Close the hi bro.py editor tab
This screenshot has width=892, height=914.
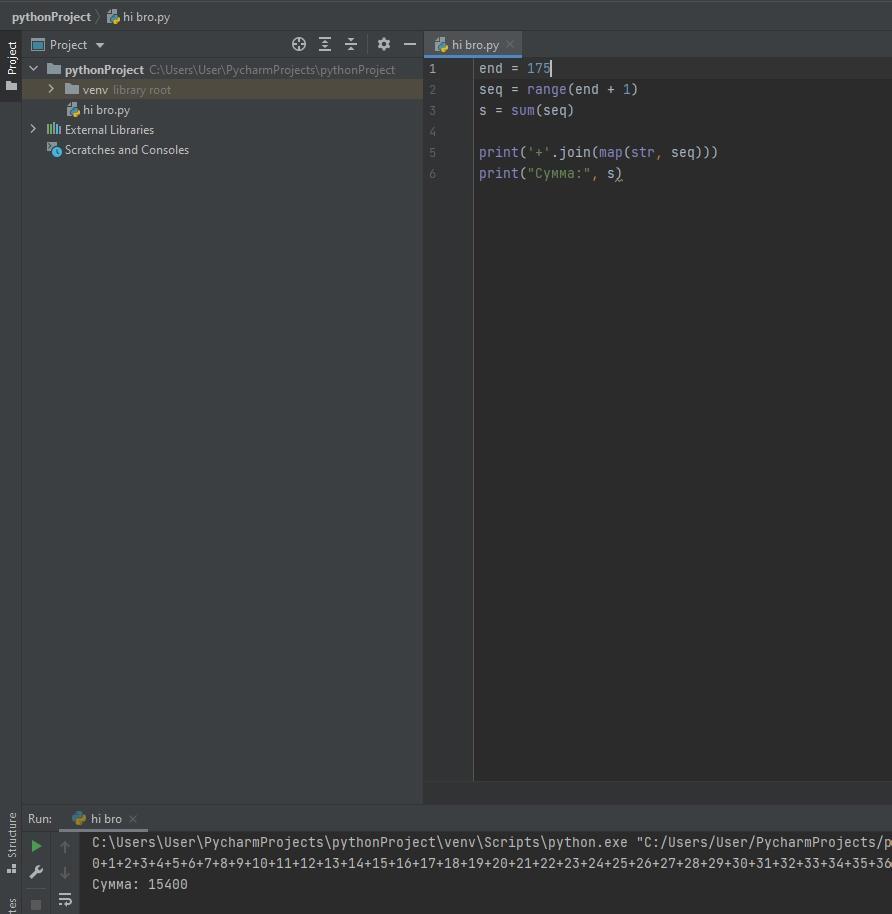[510, 44]
